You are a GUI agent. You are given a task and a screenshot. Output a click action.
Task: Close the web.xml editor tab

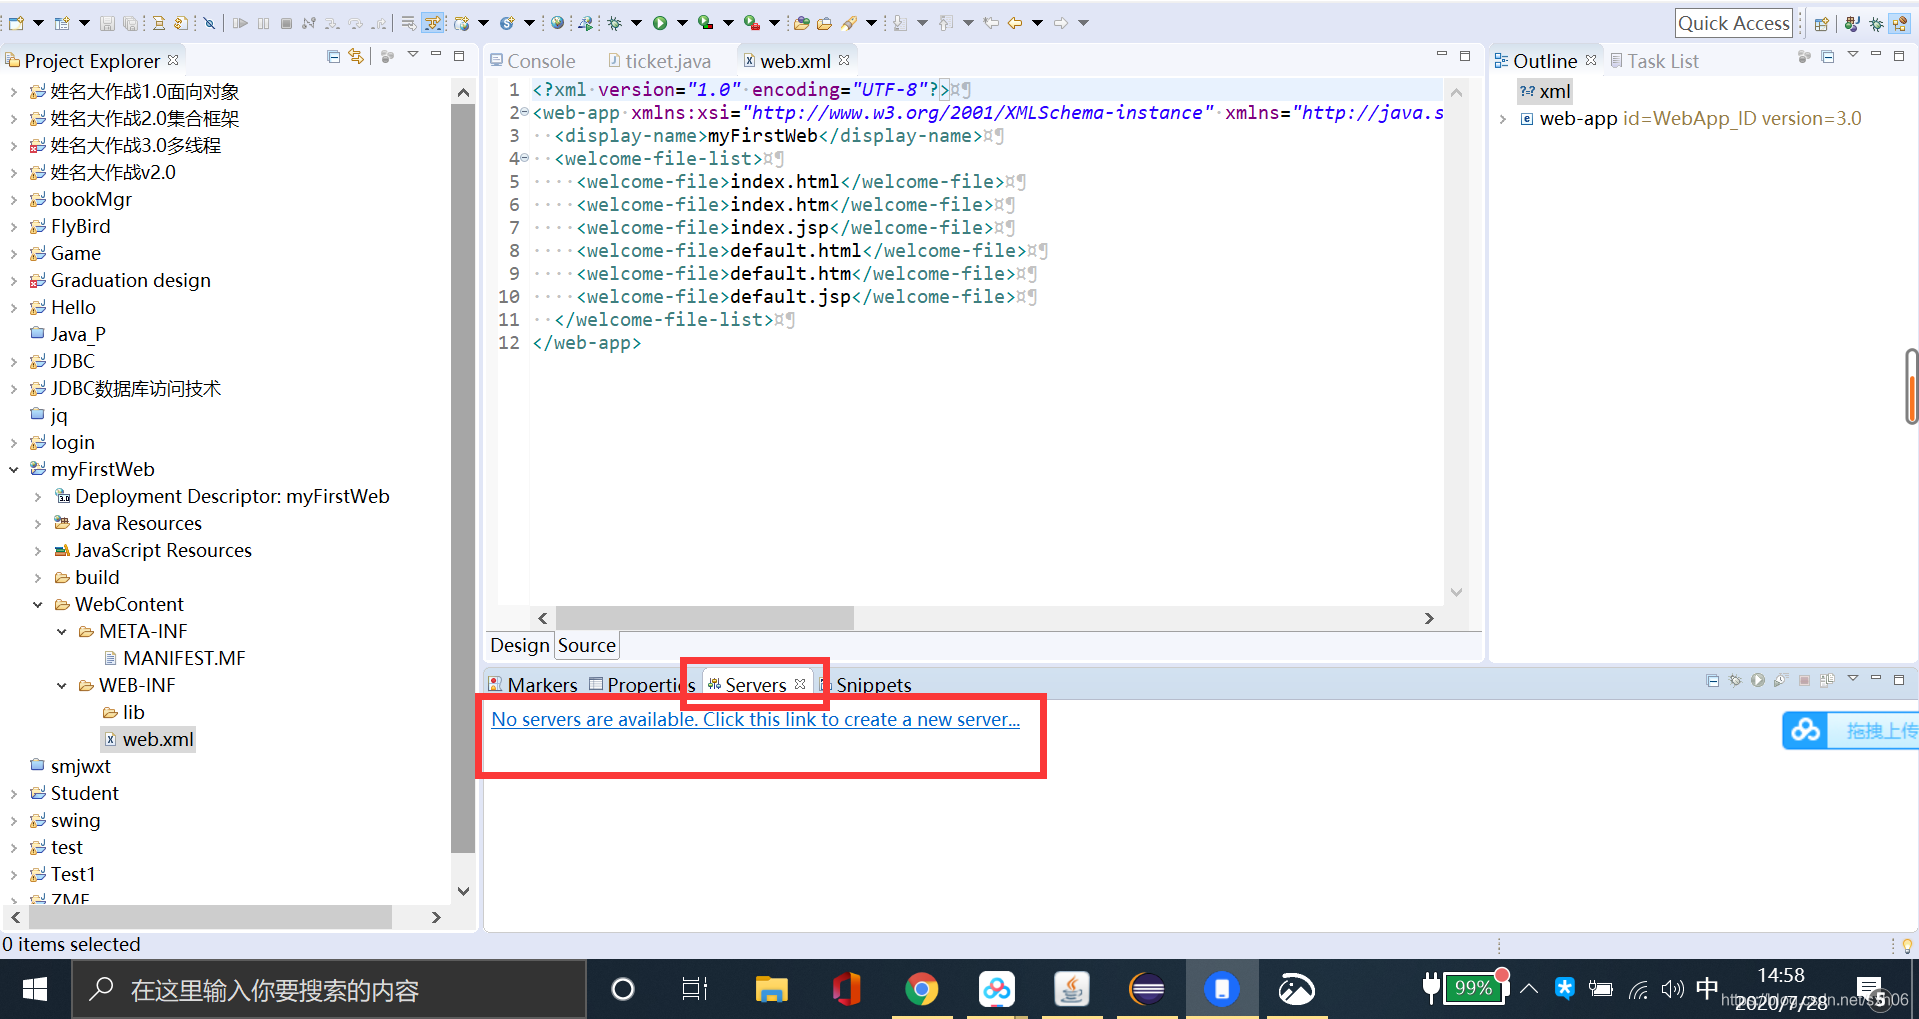(844, 60)
